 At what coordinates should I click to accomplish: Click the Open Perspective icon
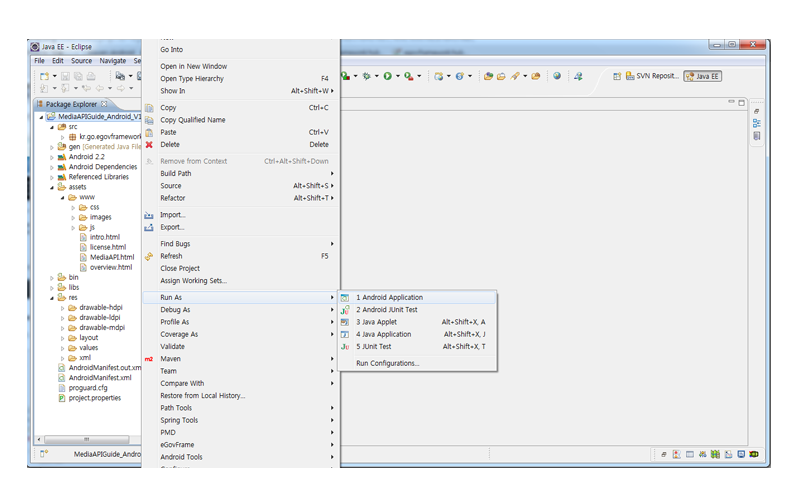click(x=616, y=76)
